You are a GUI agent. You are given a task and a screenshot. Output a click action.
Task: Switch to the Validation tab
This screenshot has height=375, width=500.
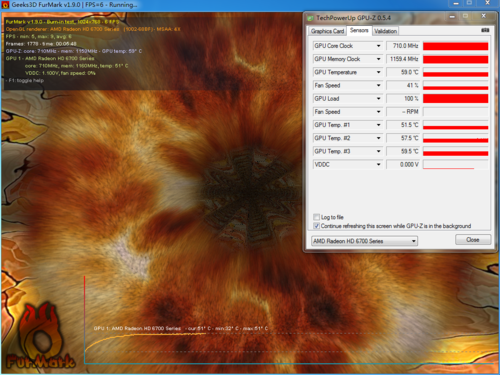coord(385,31)
